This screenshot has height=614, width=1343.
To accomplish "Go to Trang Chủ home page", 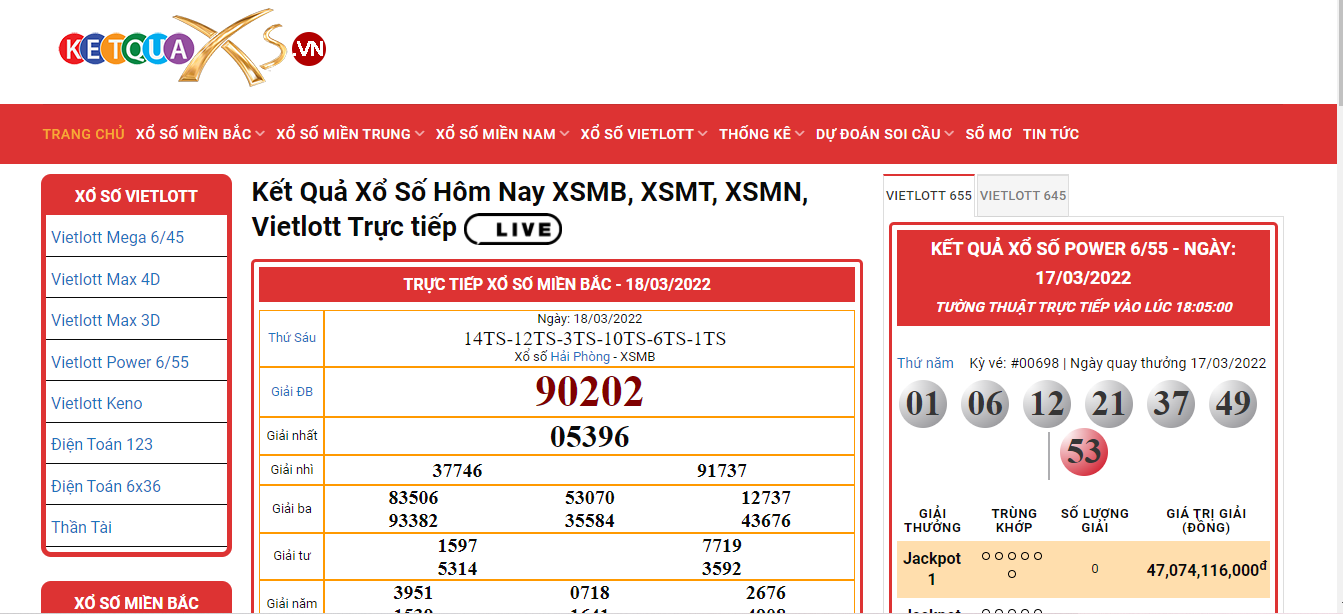I will point(83,134).
